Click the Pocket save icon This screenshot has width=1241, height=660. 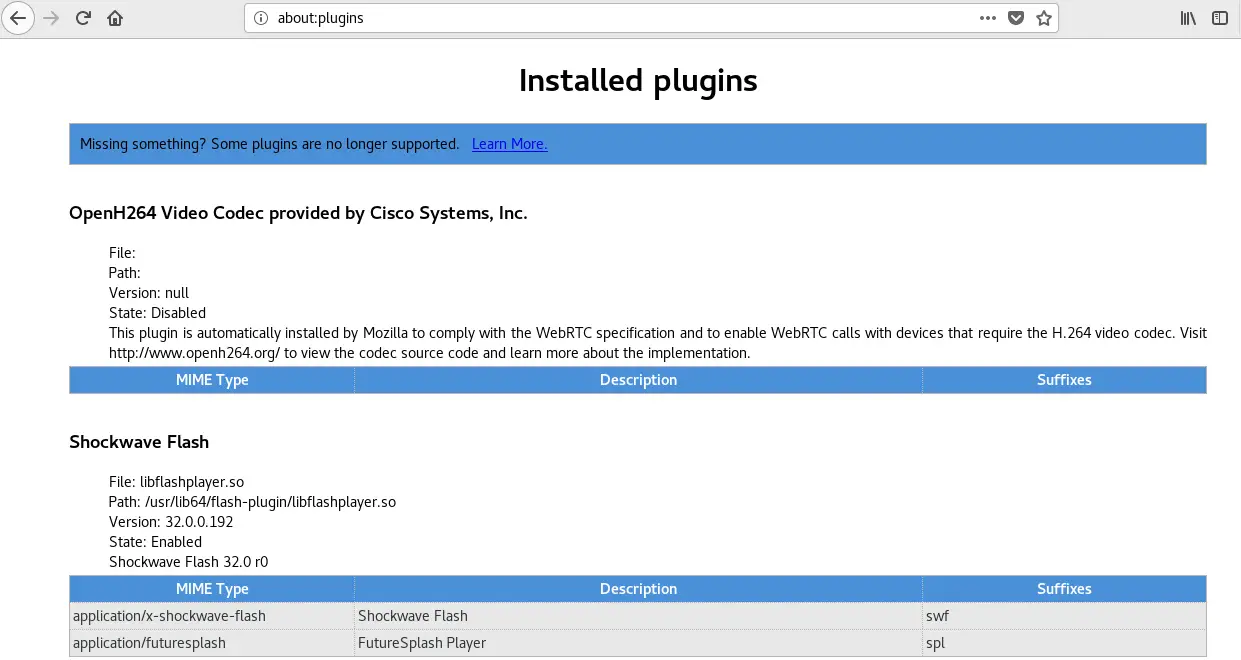[x=1015, y=17]
